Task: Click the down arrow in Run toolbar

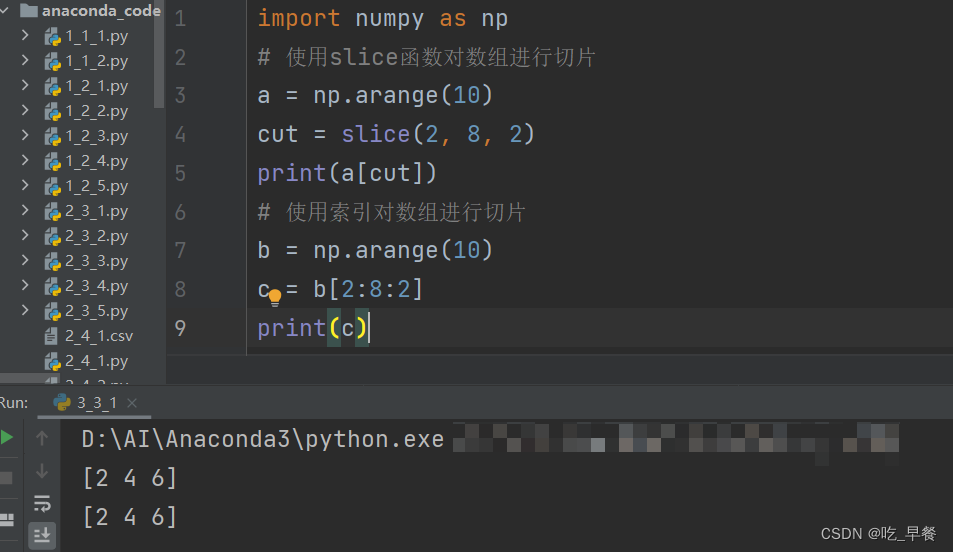Action: tap(42, 471)
